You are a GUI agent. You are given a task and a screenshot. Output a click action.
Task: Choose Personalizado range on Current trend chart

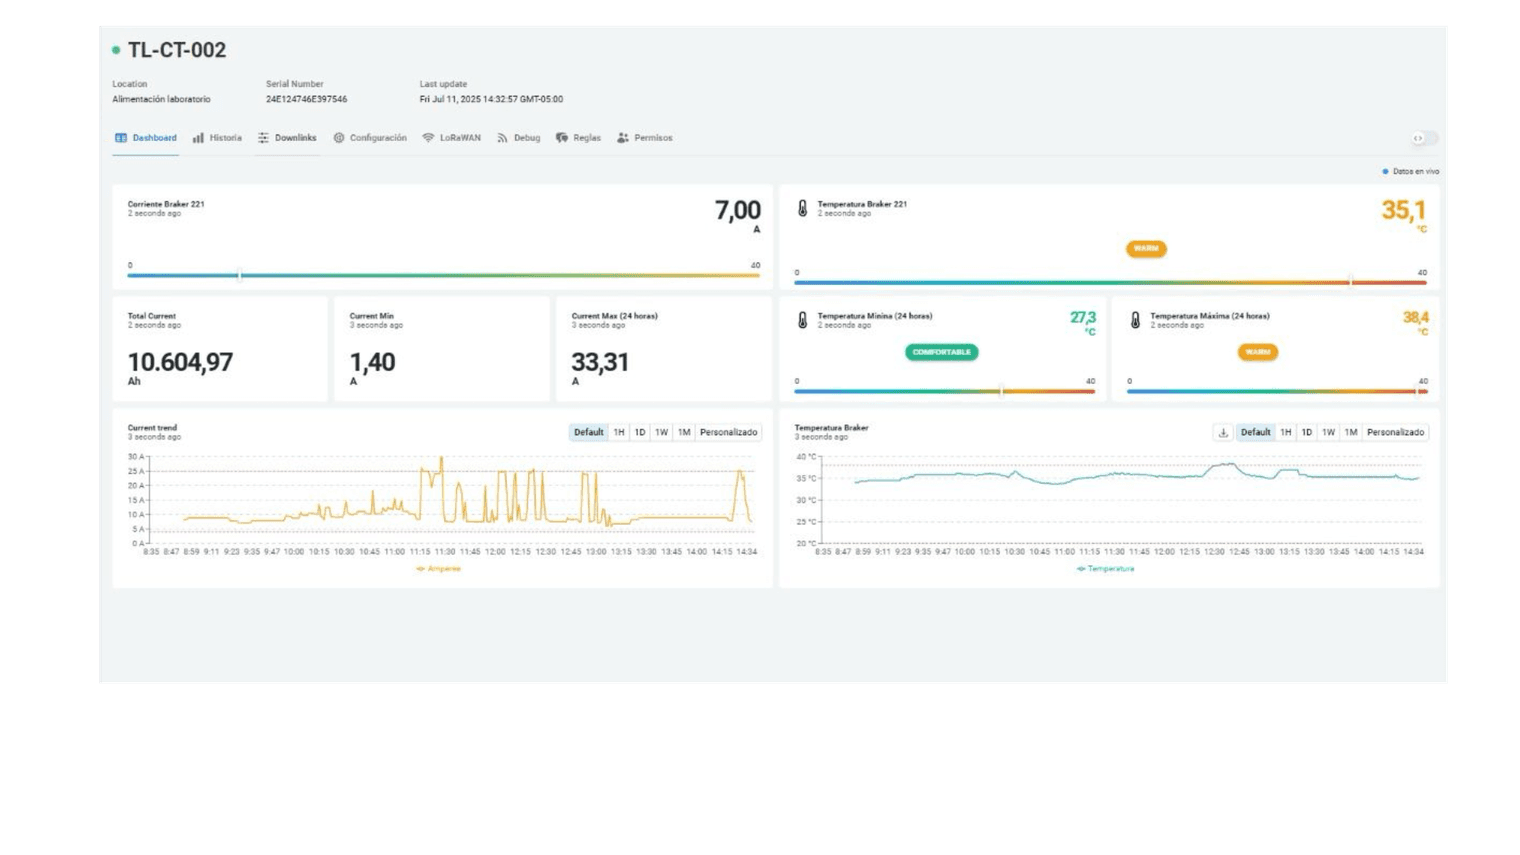click(x=728, y=432)
